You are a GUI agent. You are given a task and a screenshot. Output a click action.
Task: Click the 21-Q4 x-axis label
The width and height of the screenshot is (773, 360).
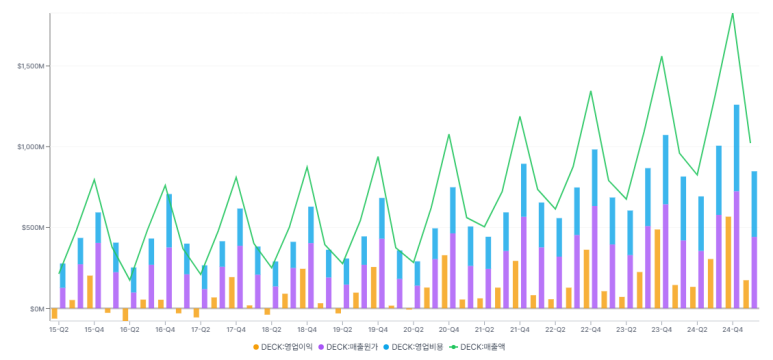pyautogui.click(x=520, y=329)
